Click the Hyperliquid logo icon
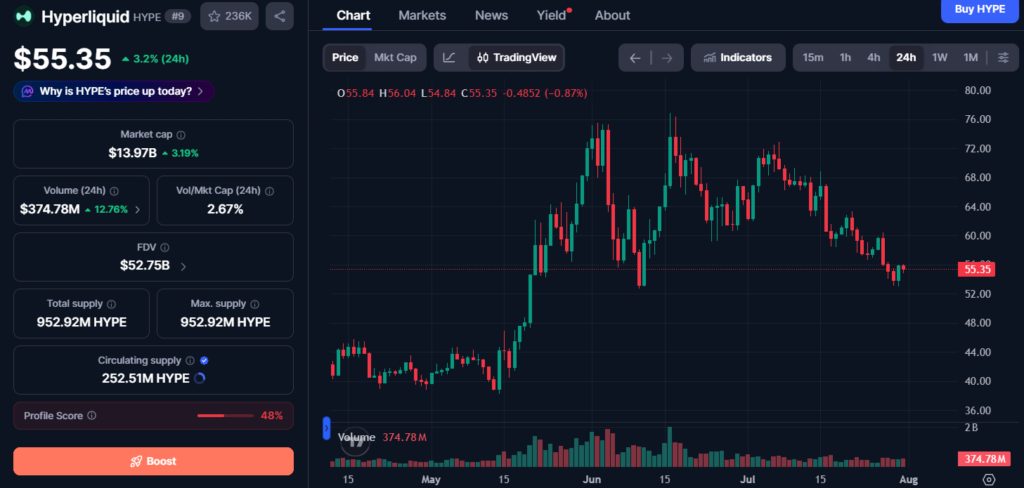The image size is (1024, 488). tap(24, 16)
